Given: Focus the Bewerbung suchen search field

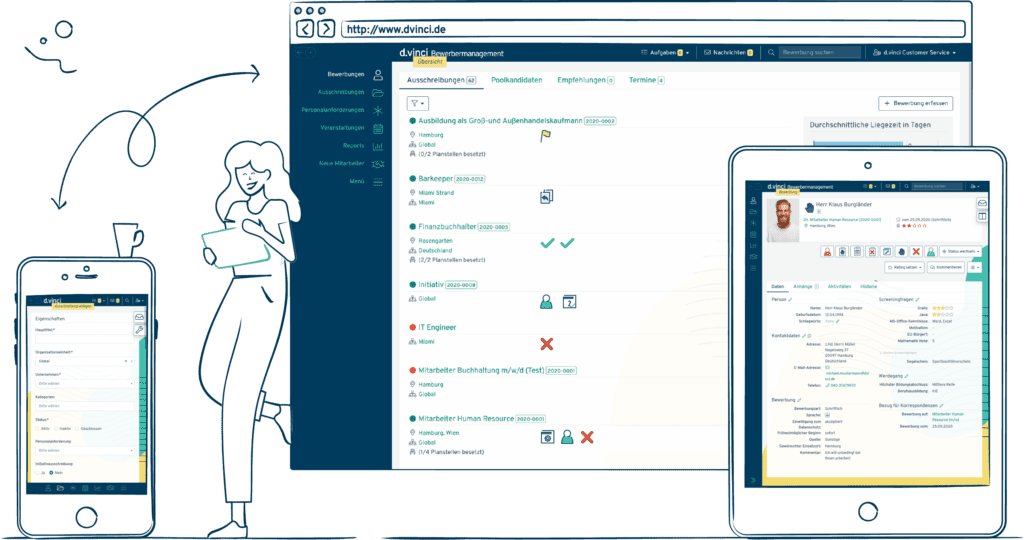Looking at the screenshot, I should coord(820,52).
